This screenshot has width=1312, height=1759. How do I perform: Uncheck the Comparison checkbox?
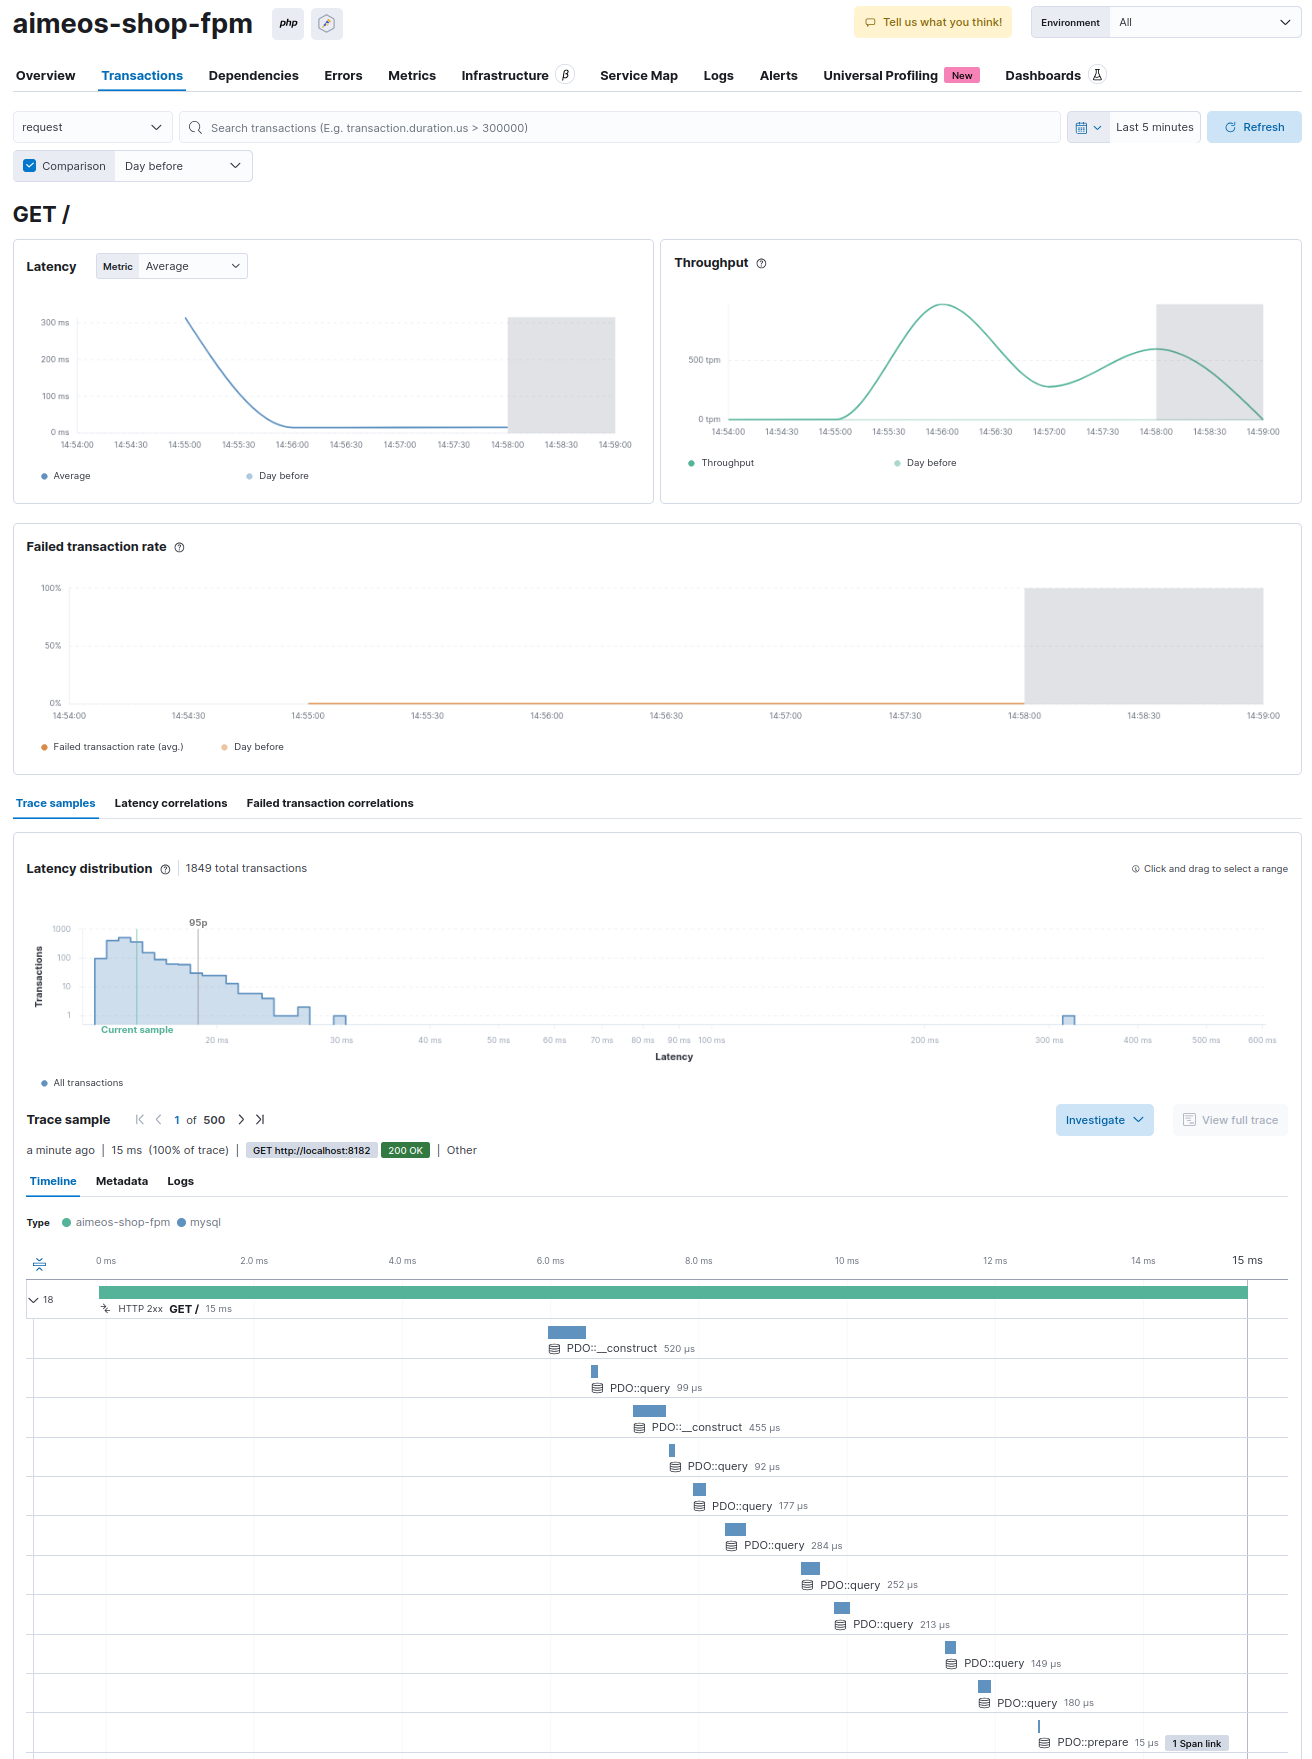(30, 166)
